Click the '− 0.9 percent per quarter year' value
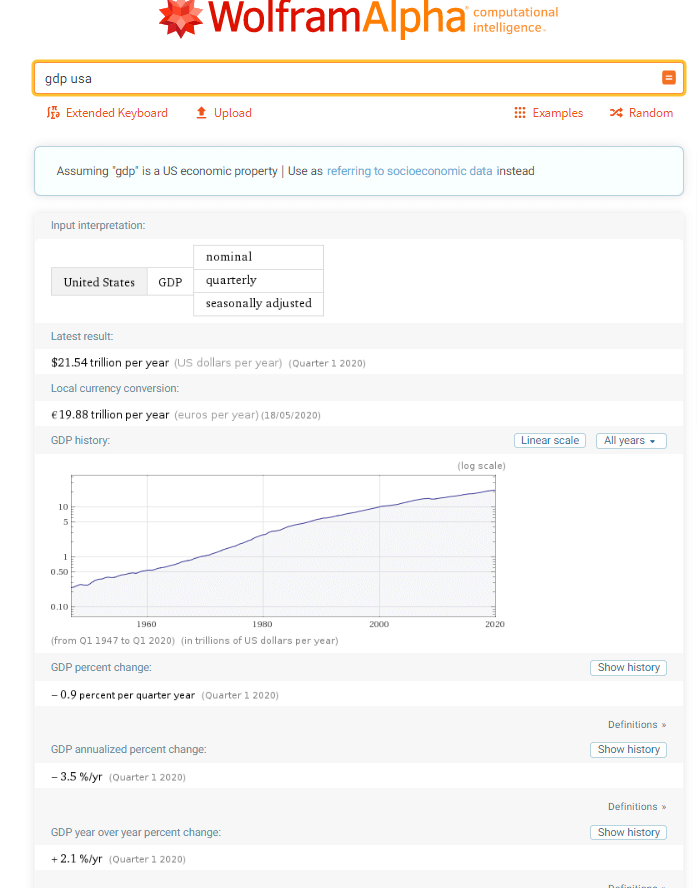 pos(123,695)
